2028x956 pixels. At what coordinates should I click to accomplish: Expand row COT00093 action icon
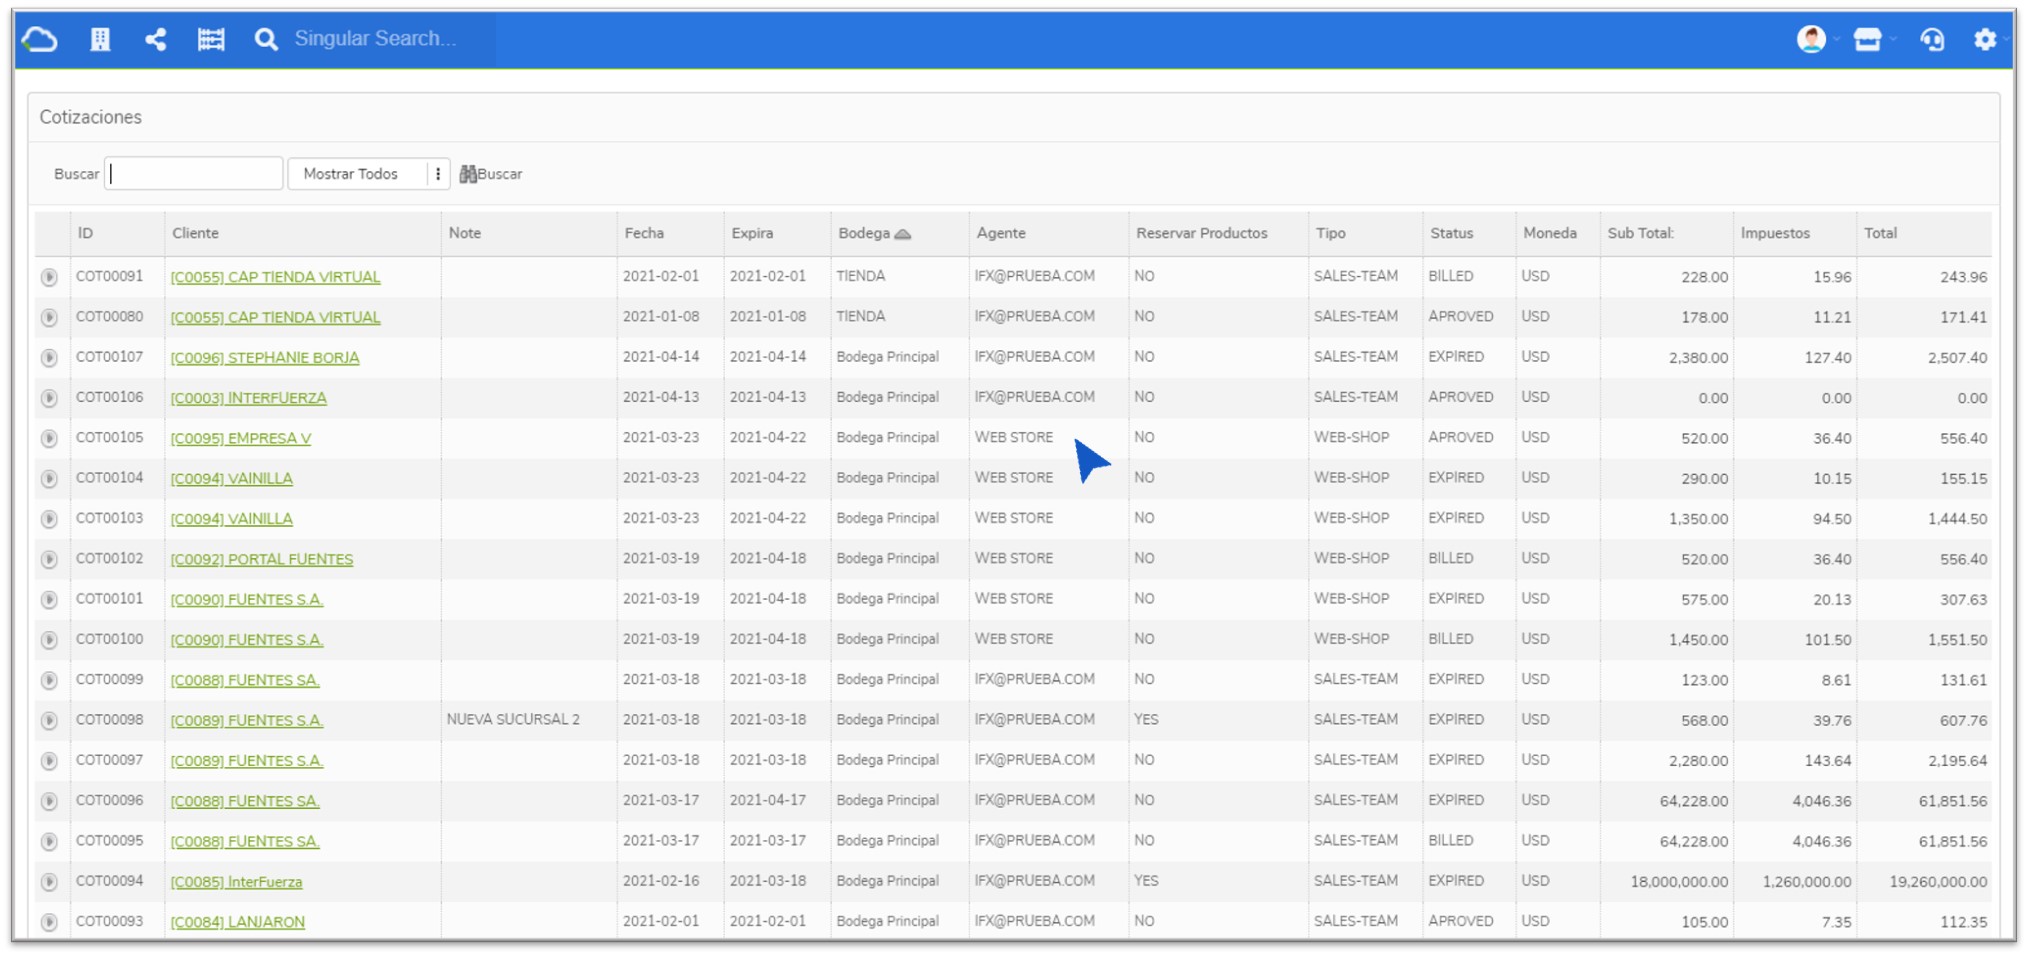click(49, 922)
